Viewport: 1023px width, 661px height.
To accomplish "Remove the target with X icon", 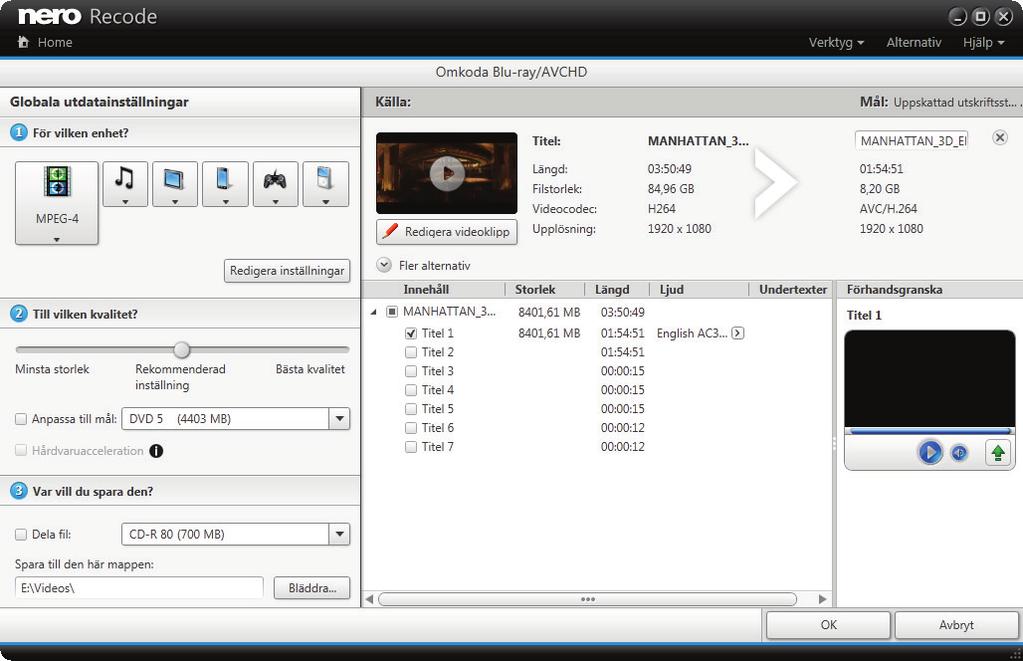I will tap(1000, 138).
